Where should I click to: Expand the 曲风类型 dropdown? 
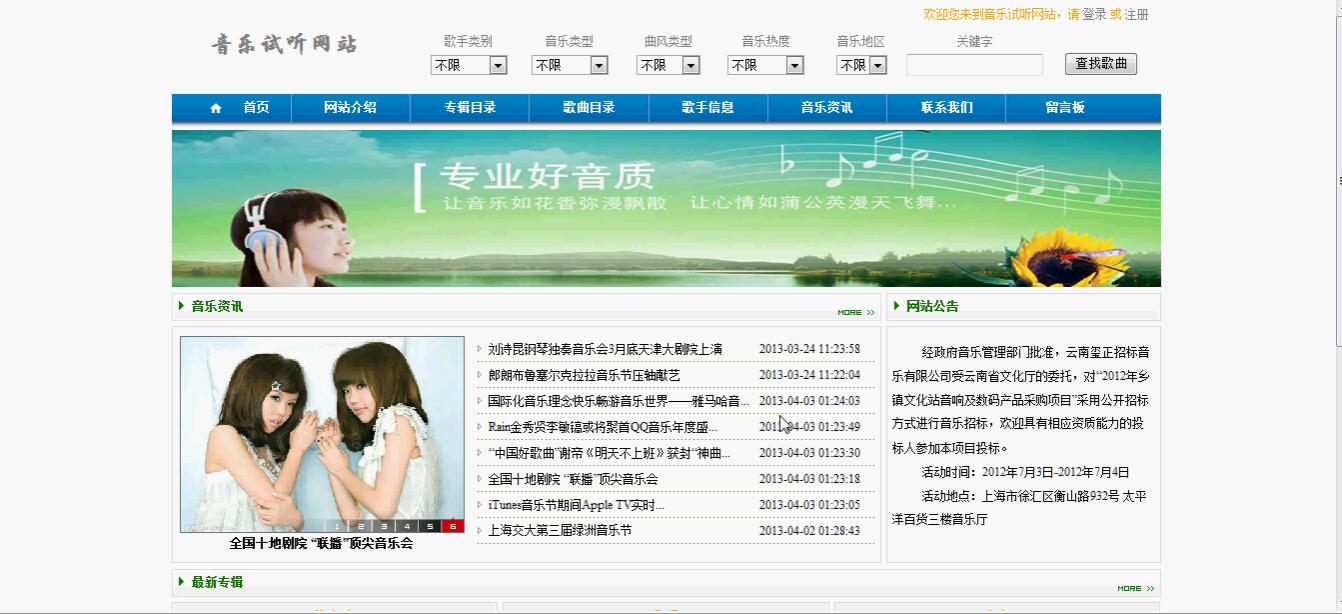(668, 65)
